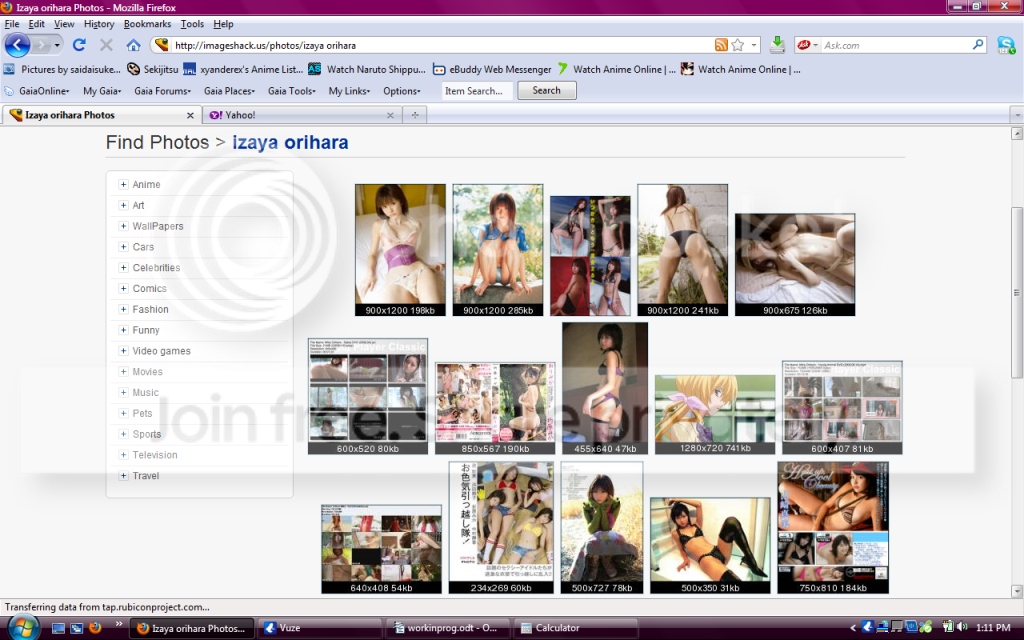Switch to workinprog.odt in the taskbar

(x=448, y=628)
